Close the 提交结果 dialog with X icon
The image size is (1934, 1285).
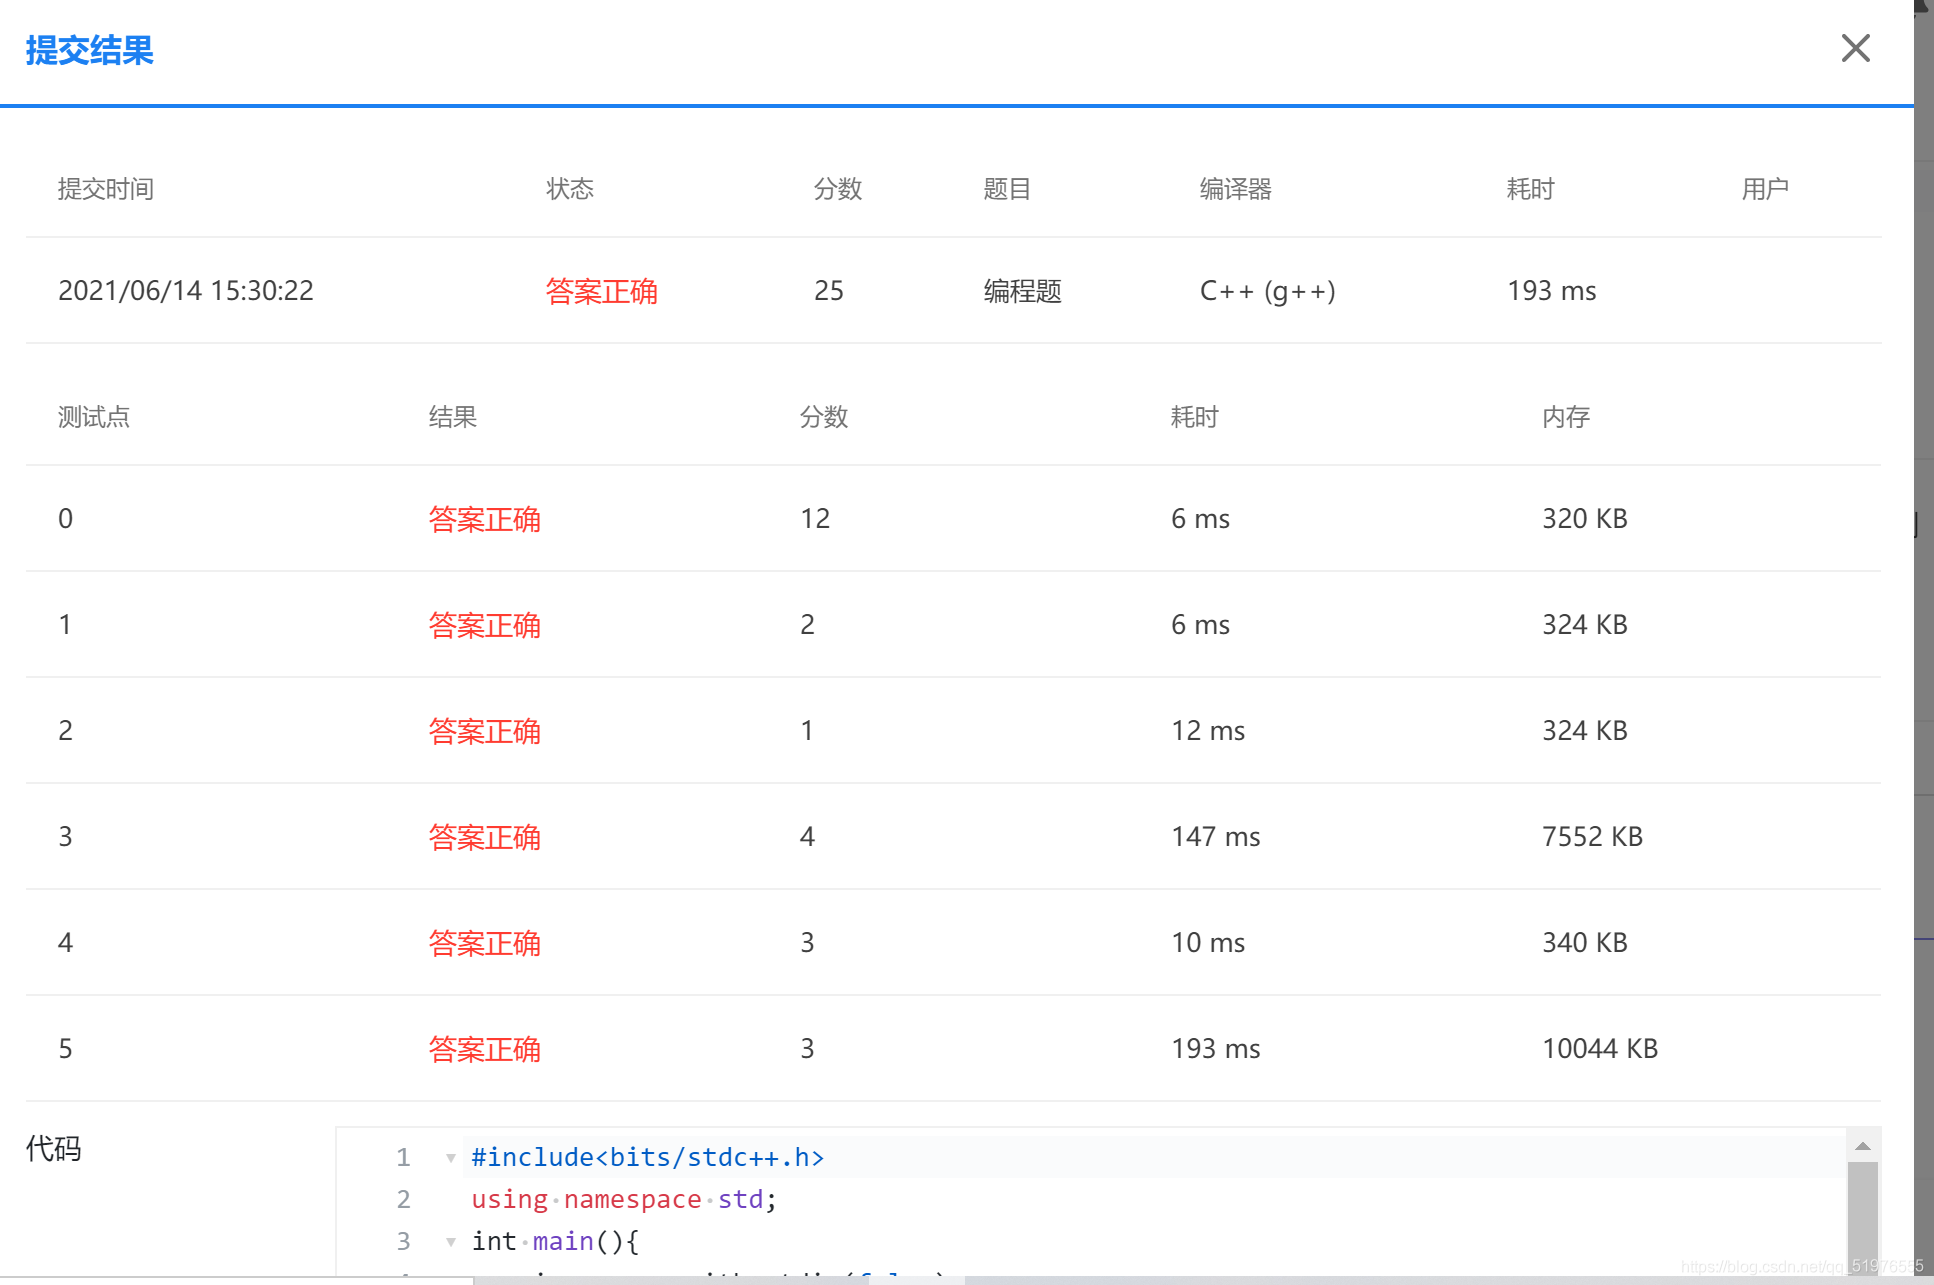[1855, 48]
